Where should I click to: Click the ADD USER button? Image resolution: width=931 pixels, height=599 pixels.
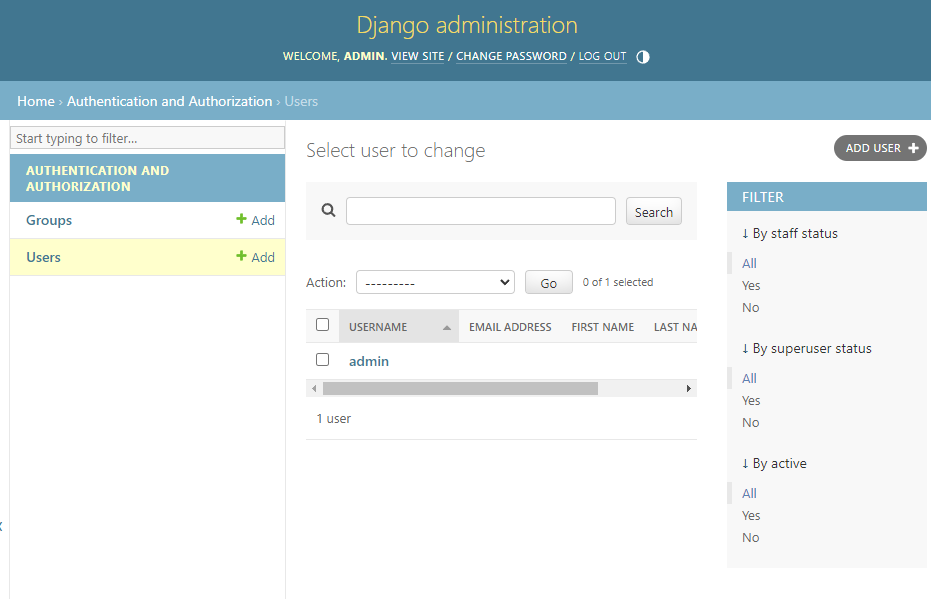click(x=880, y=148)
